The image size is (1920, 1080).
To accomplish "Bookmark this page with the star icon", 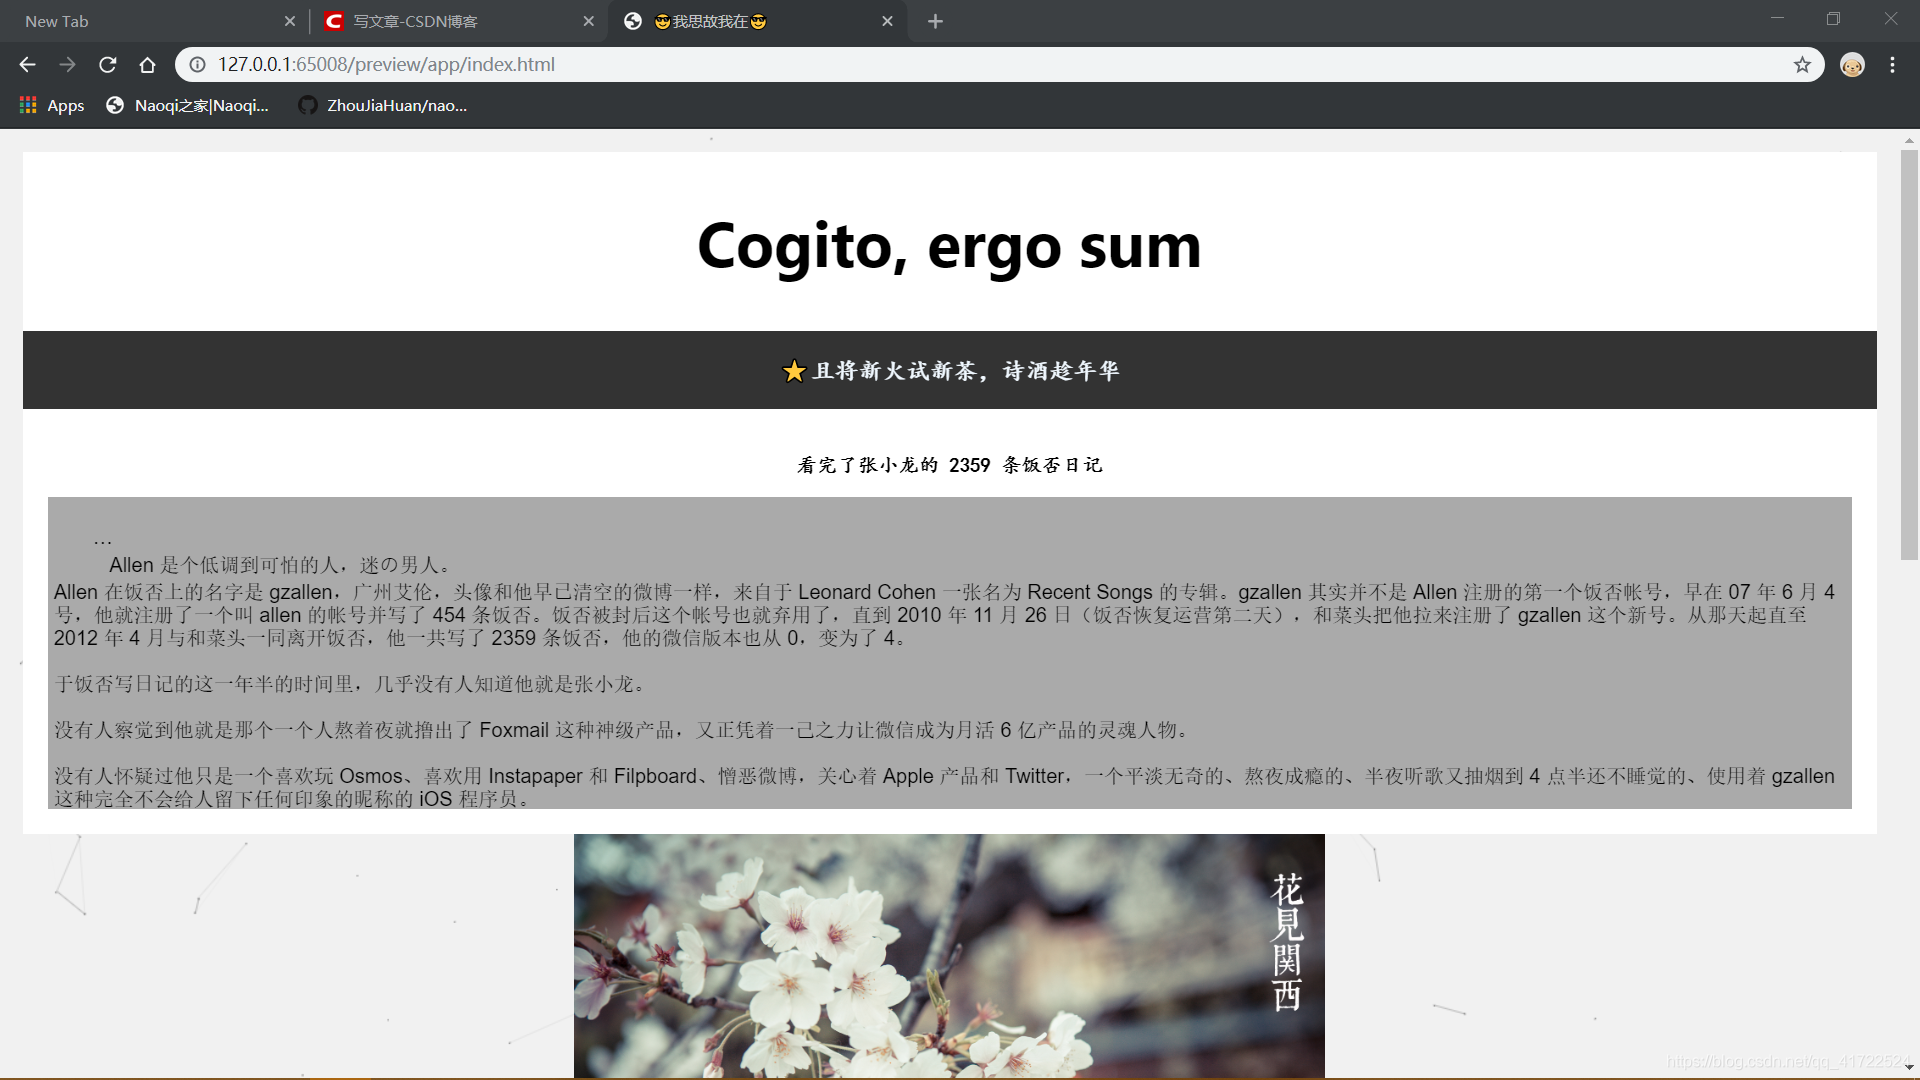I will pos(1802,65).
